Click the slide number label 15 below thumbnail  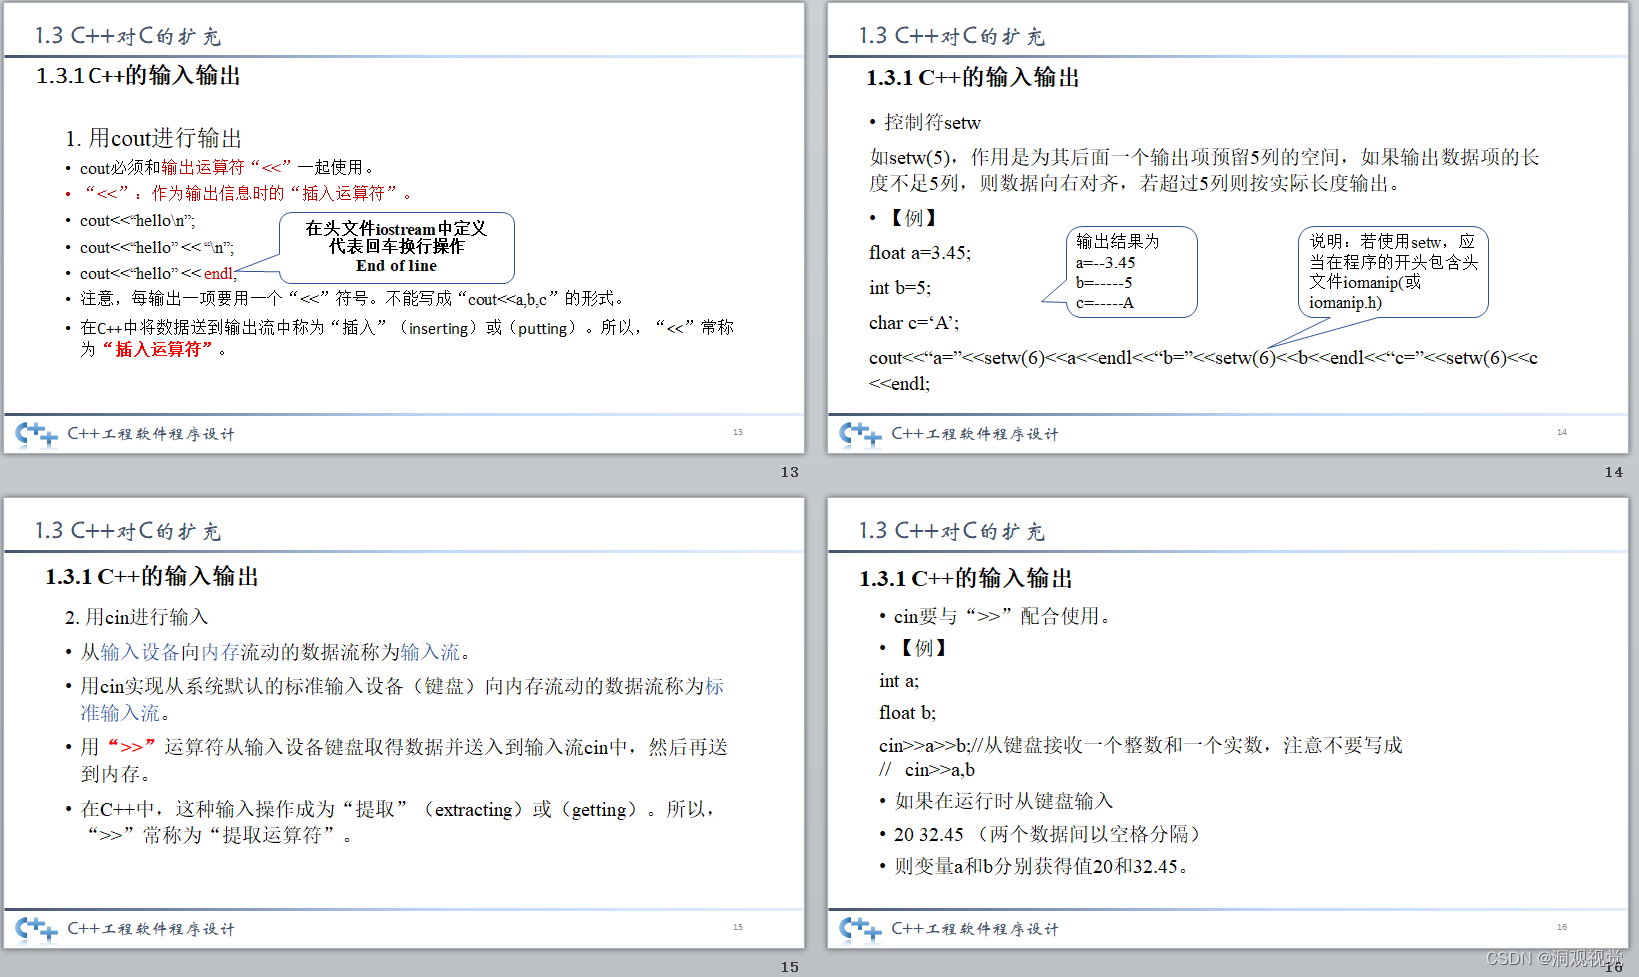(790, 967)
